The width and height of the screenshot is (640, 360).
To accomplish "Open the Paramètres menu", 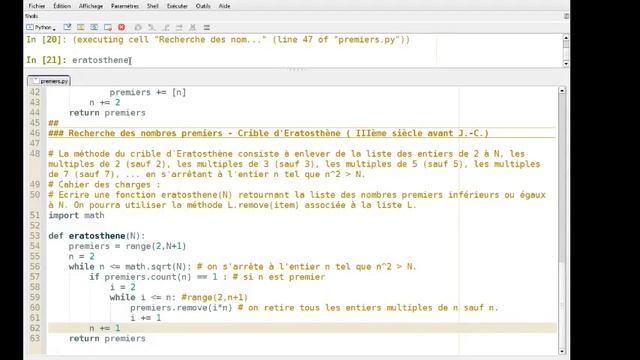I will point(124,6).
